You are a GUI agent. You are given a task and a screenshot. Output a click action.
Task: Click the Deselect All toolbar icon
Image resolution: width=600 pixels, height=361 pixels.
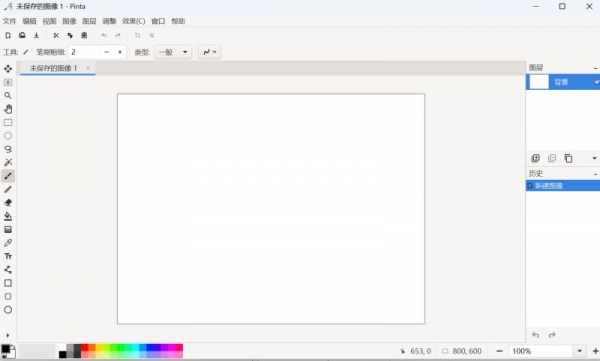152,35
